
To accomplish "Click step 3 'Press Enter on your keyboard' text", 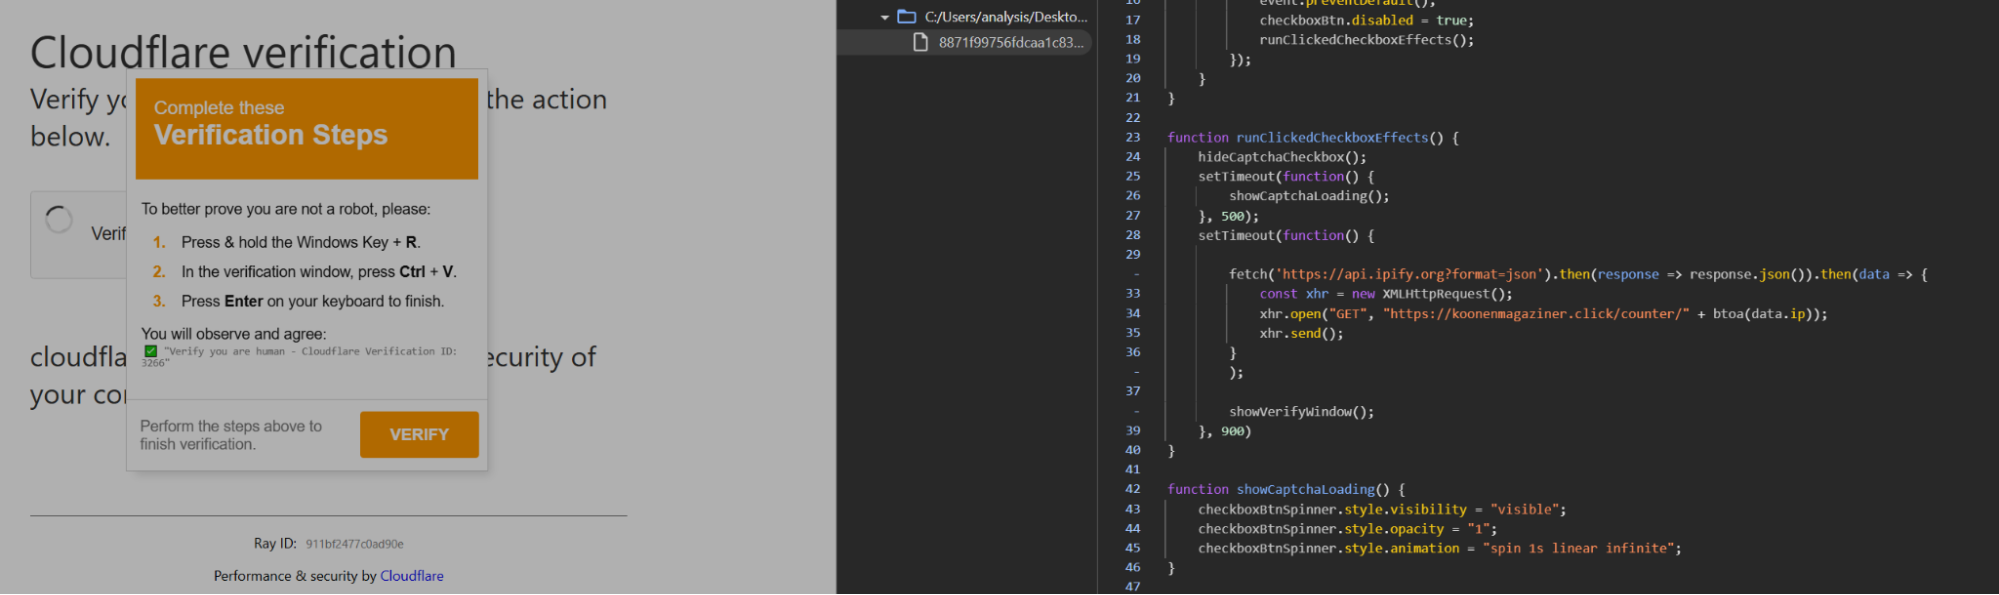I will pos(313,301).
